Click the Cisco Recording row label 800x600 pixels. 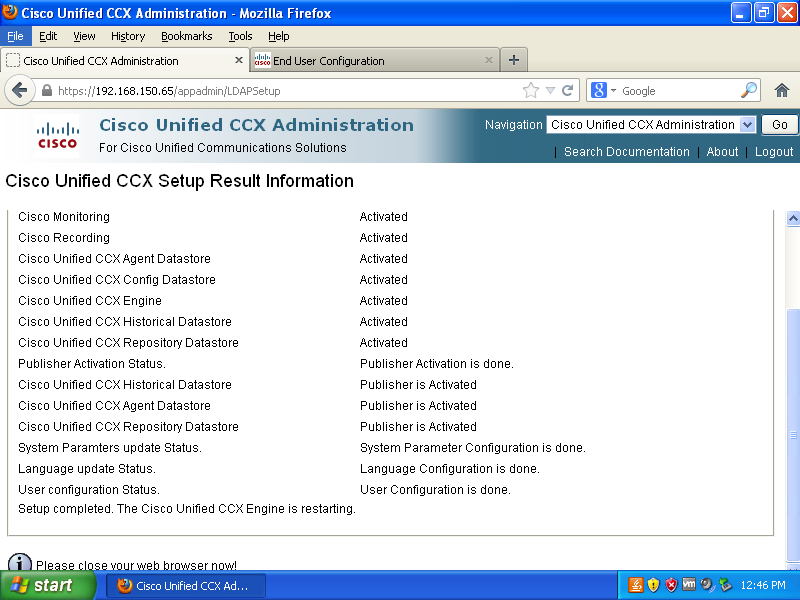pos(64,238)
